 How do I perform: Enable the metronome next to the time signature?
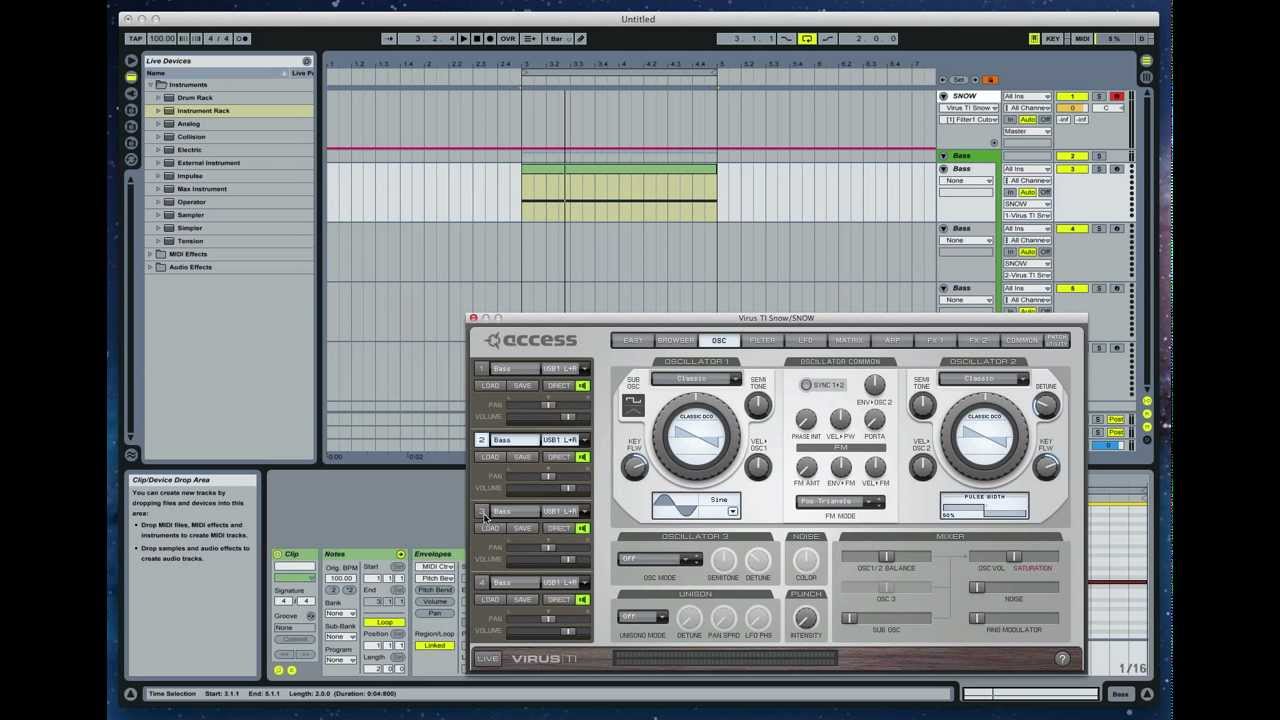pos(242,39)
